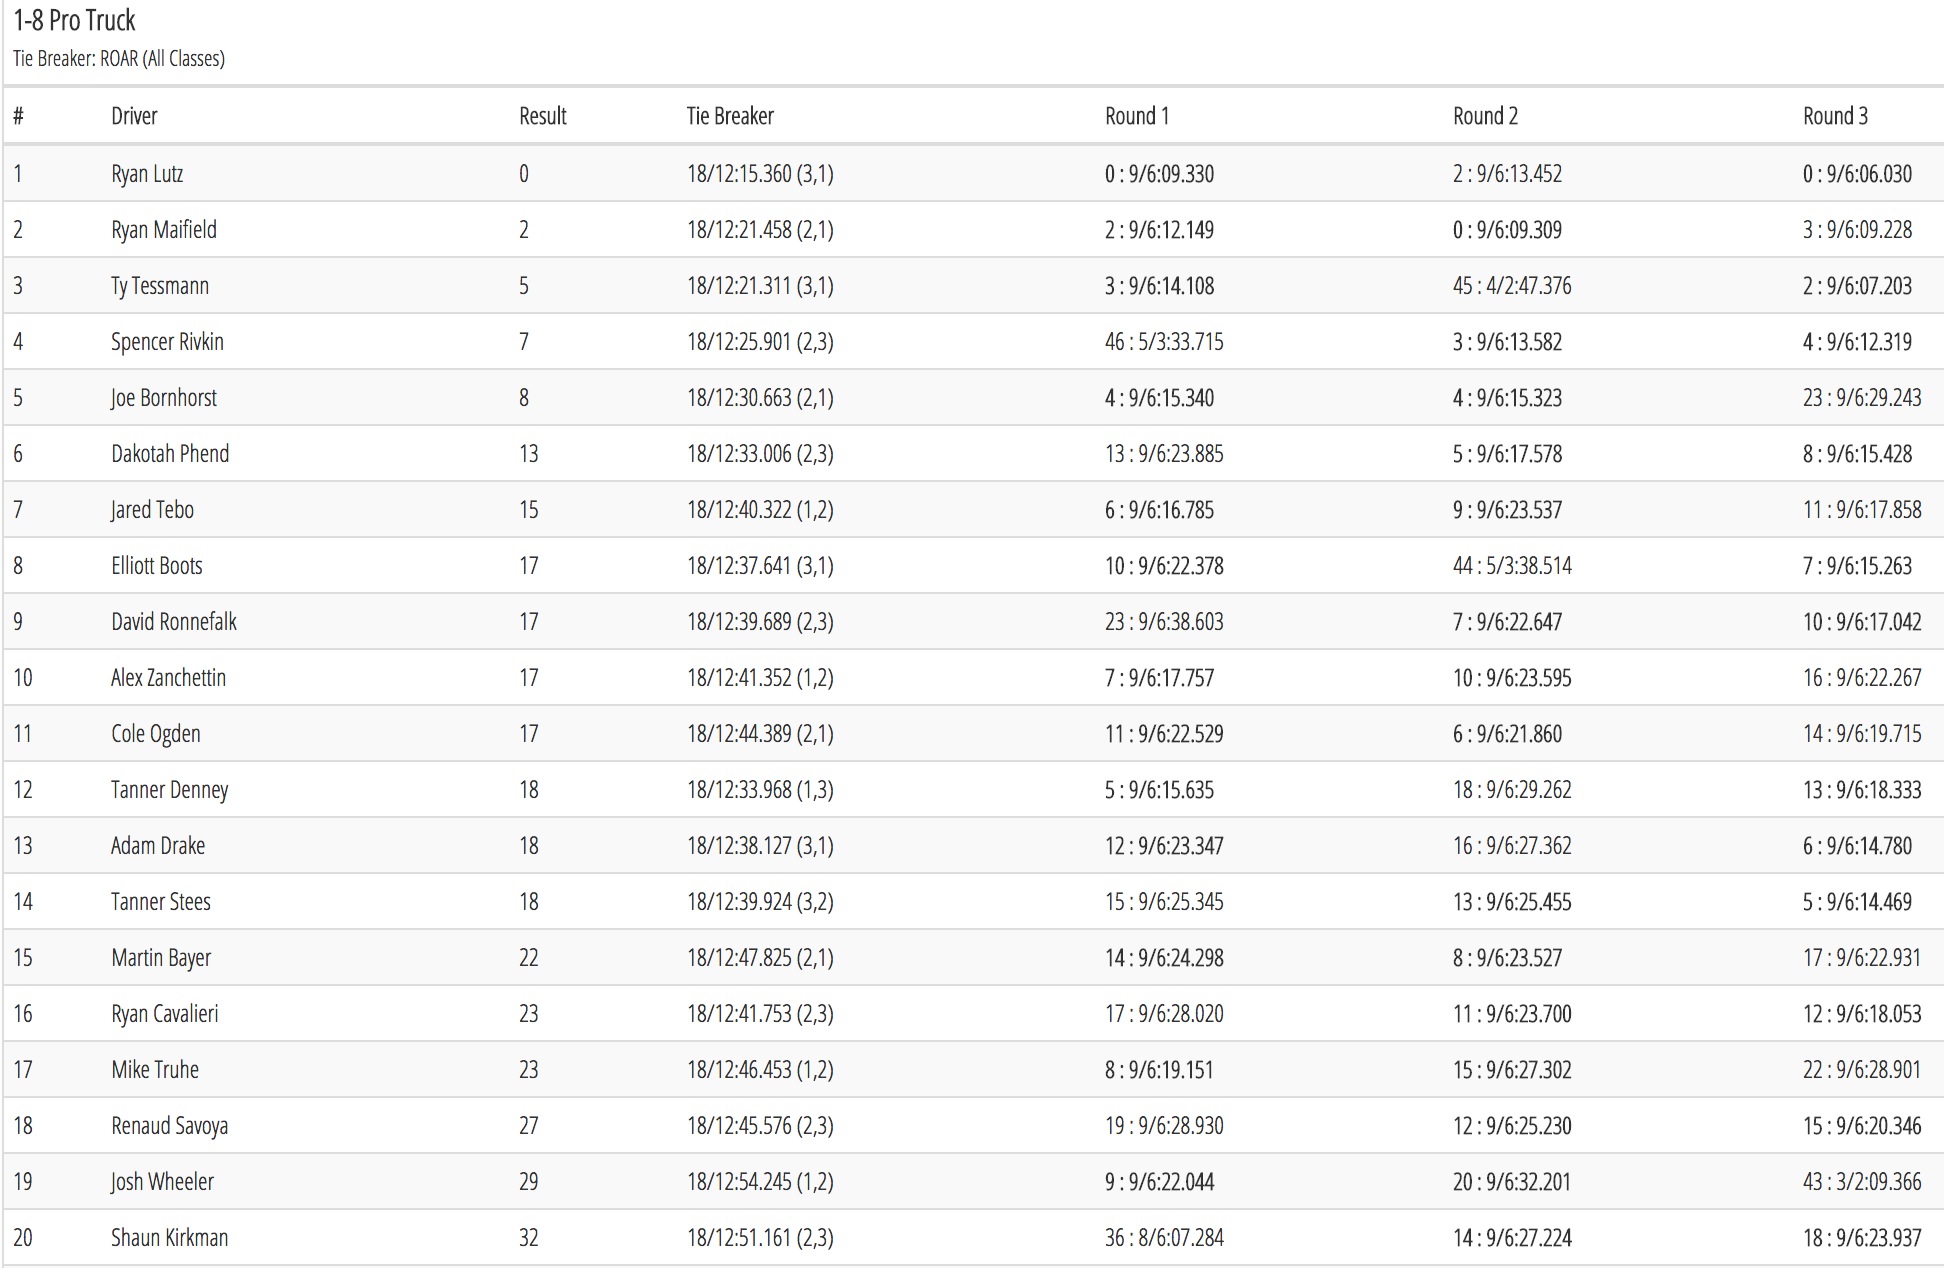Viewport: 1944px width, 1268px height.
Task: Select driver name 'Ryan Lutz'
Action: pyautogui.click(x=147, y=174)
